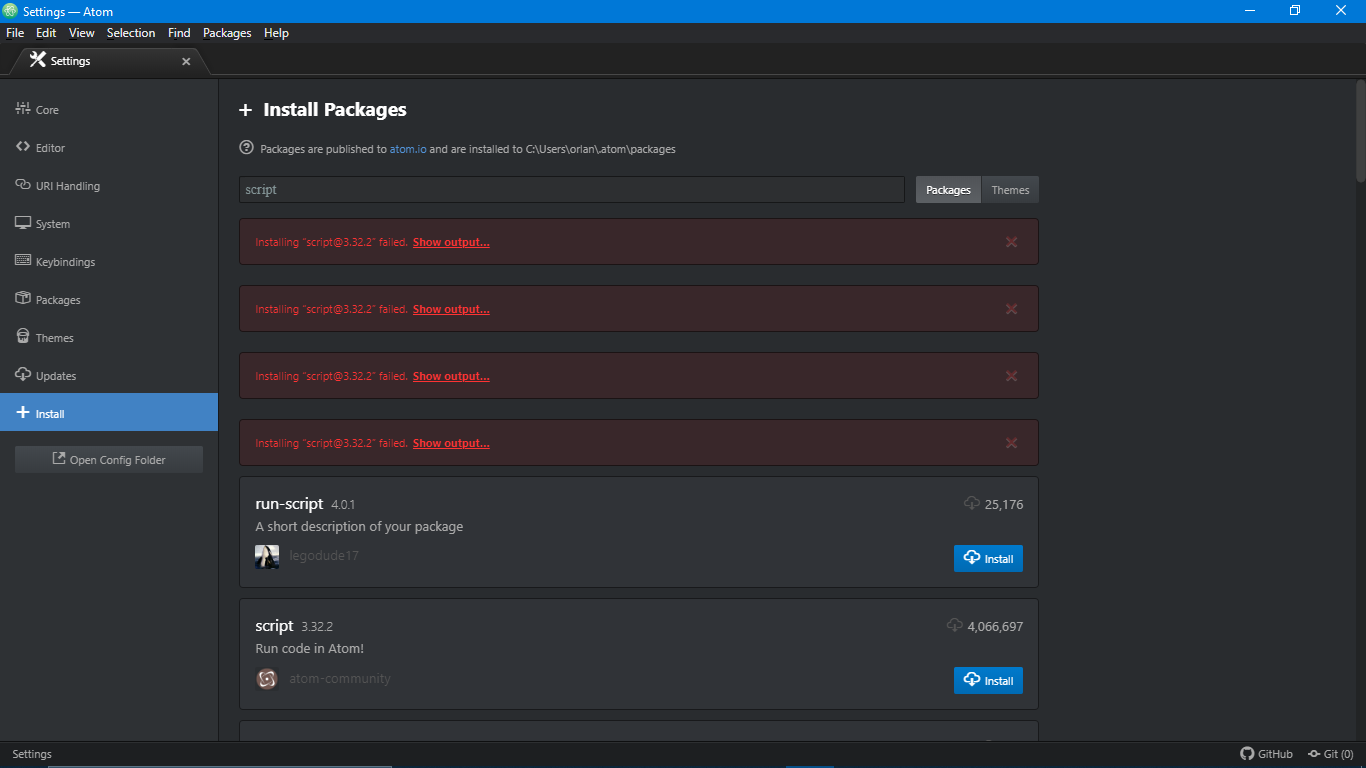Open the View menu
1366x768 pixels.
click(x=82, y=33)
